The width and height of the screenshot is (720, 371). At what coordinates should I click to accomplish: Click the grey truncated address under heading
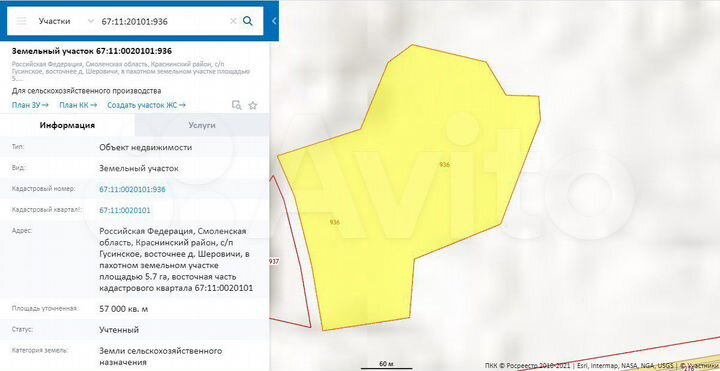pos(131,71)
